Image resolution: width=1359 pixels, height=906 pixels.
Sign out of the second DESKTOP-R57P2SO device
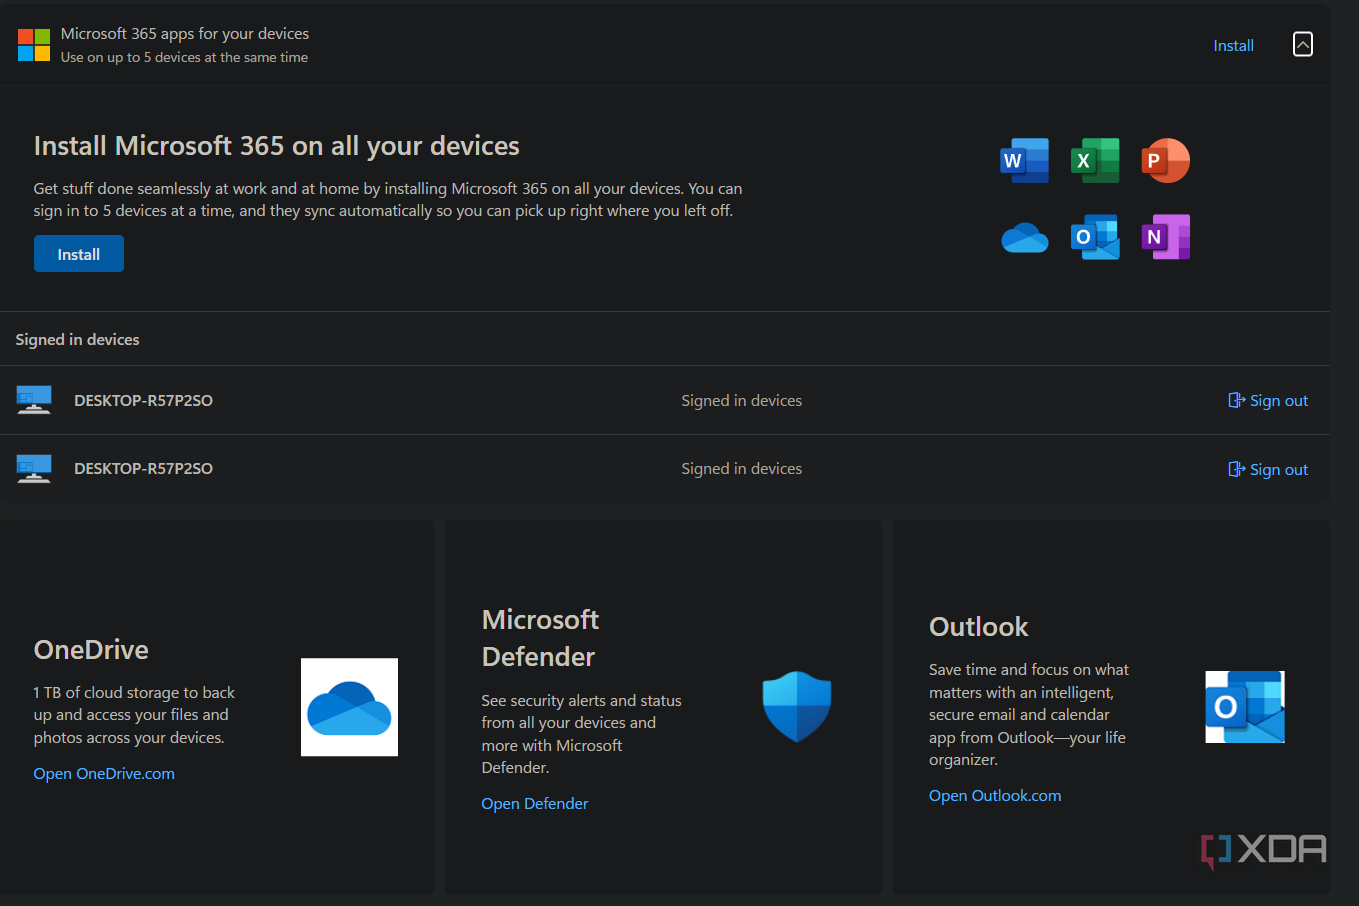(x=1268, y=470)
